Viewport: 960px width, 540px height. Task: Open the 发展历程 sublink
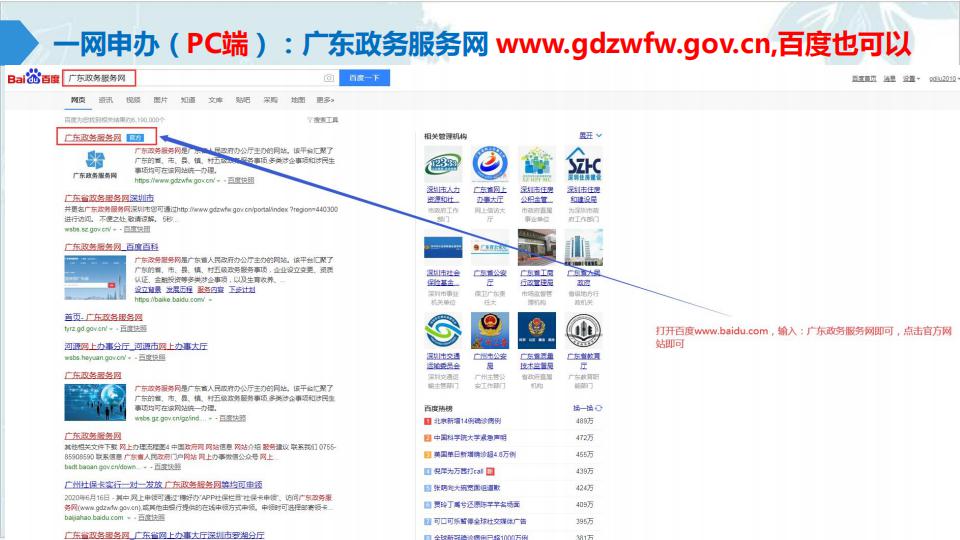[179, 290]
